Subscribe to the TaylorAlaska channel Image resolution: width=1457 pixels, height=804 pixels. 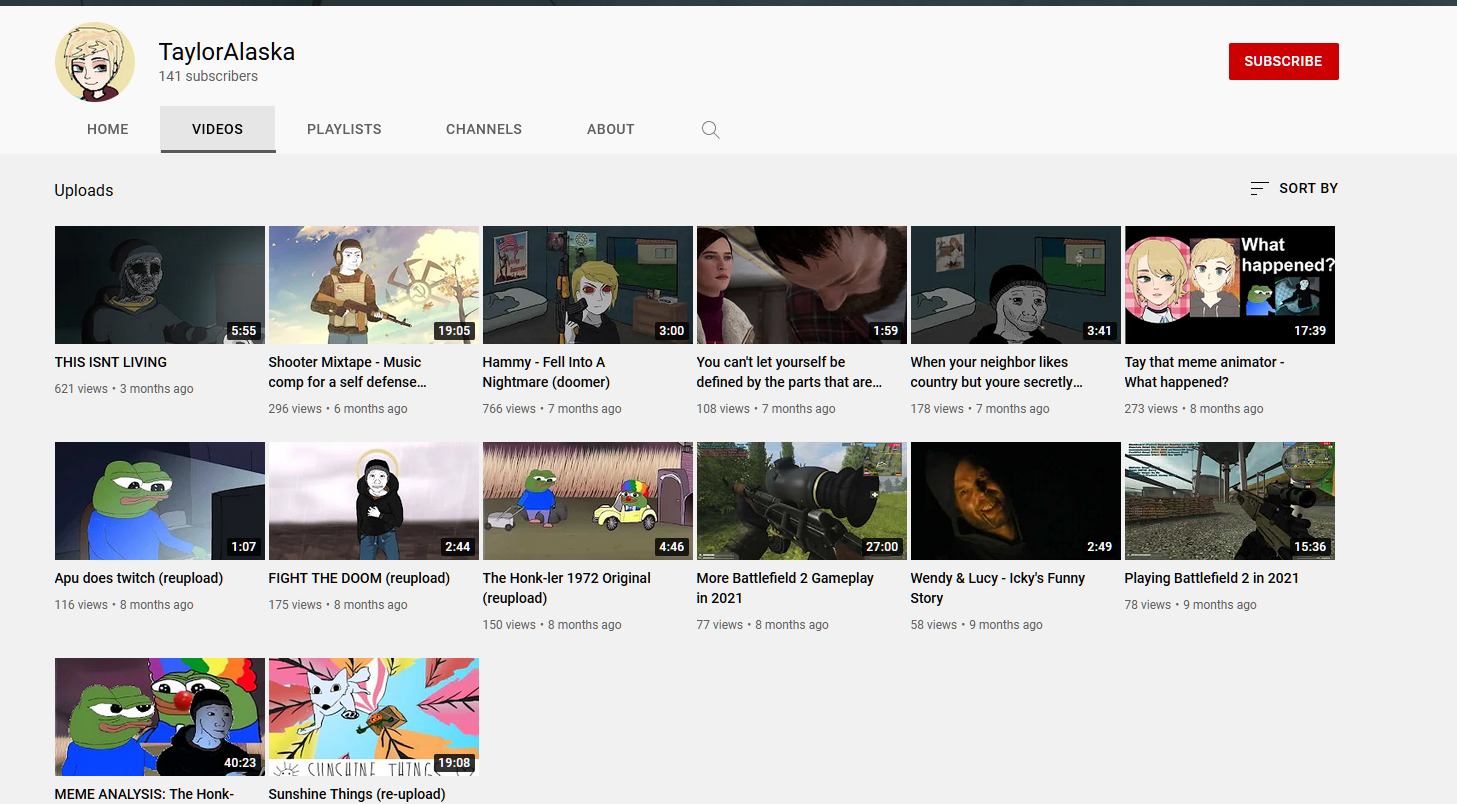tap(1283, 61)
